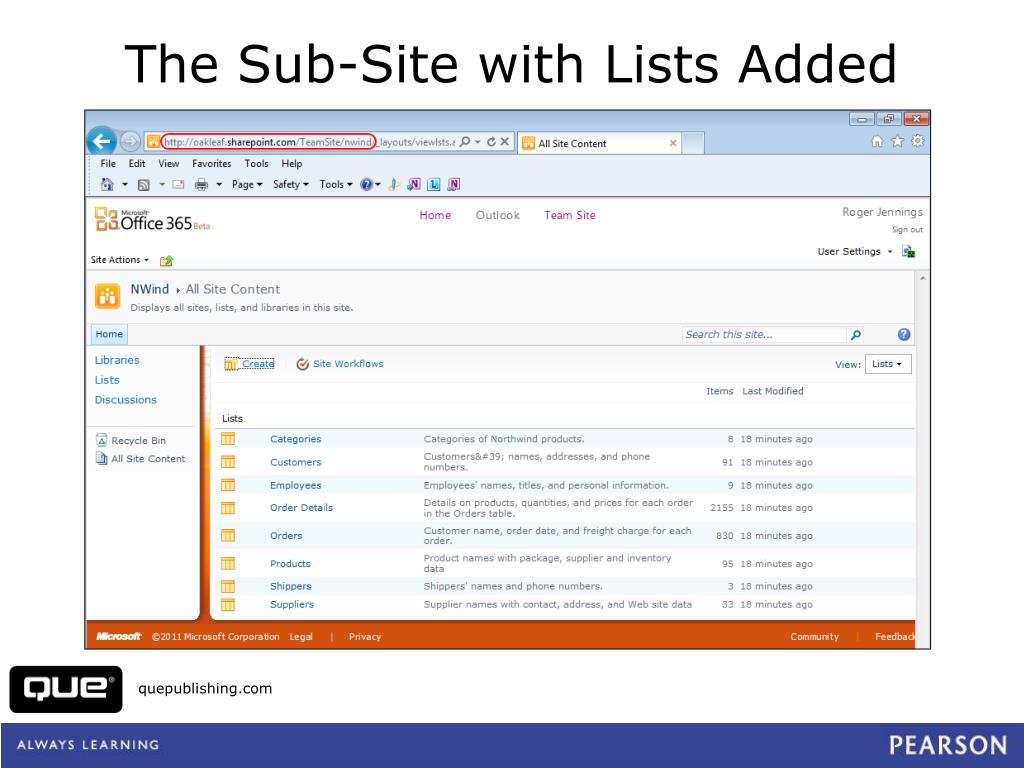Click the search magnifier next to Search this site
This screenshot has height=768, width=1024.
[856, 334]
